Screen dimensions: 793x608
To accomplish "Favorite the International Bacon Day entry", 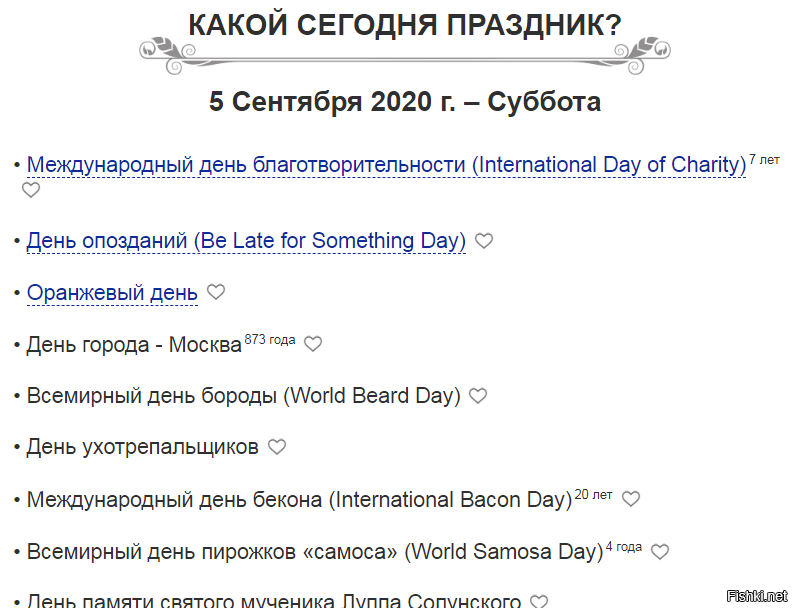I will pos(631,499).
